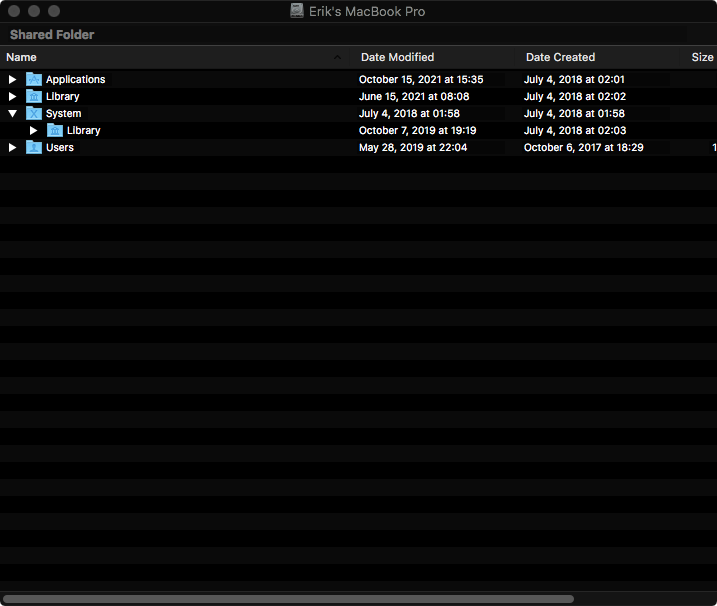This screenshot has height=606, width=717.
Task: Select the System row name
Action: click(64, 113)
